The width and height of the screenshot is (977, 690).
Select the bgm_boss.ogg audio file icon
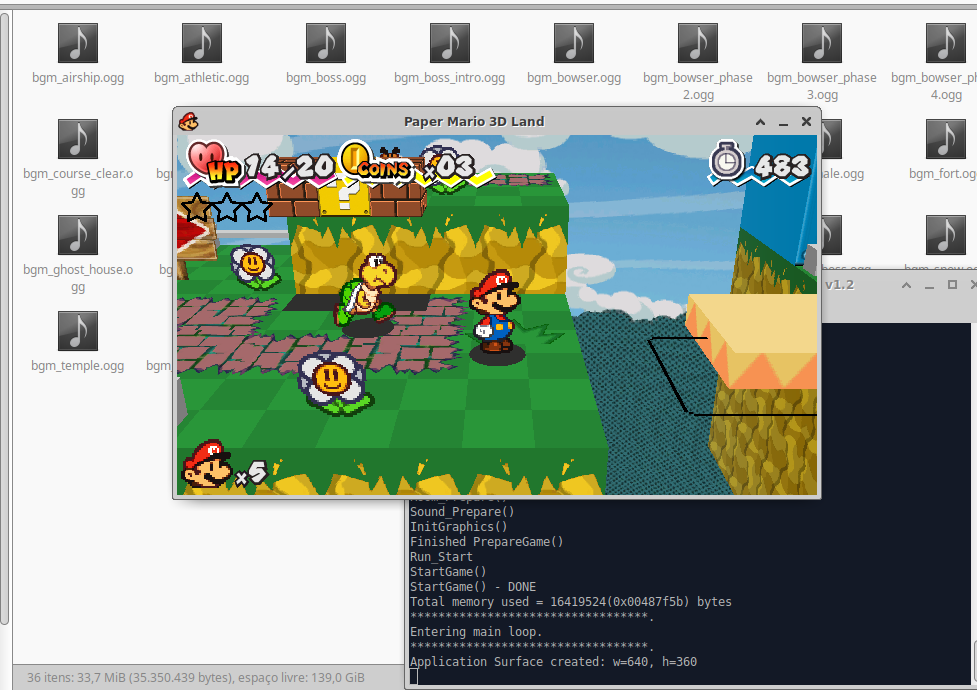pyautogui.click(x=326, y=43)
